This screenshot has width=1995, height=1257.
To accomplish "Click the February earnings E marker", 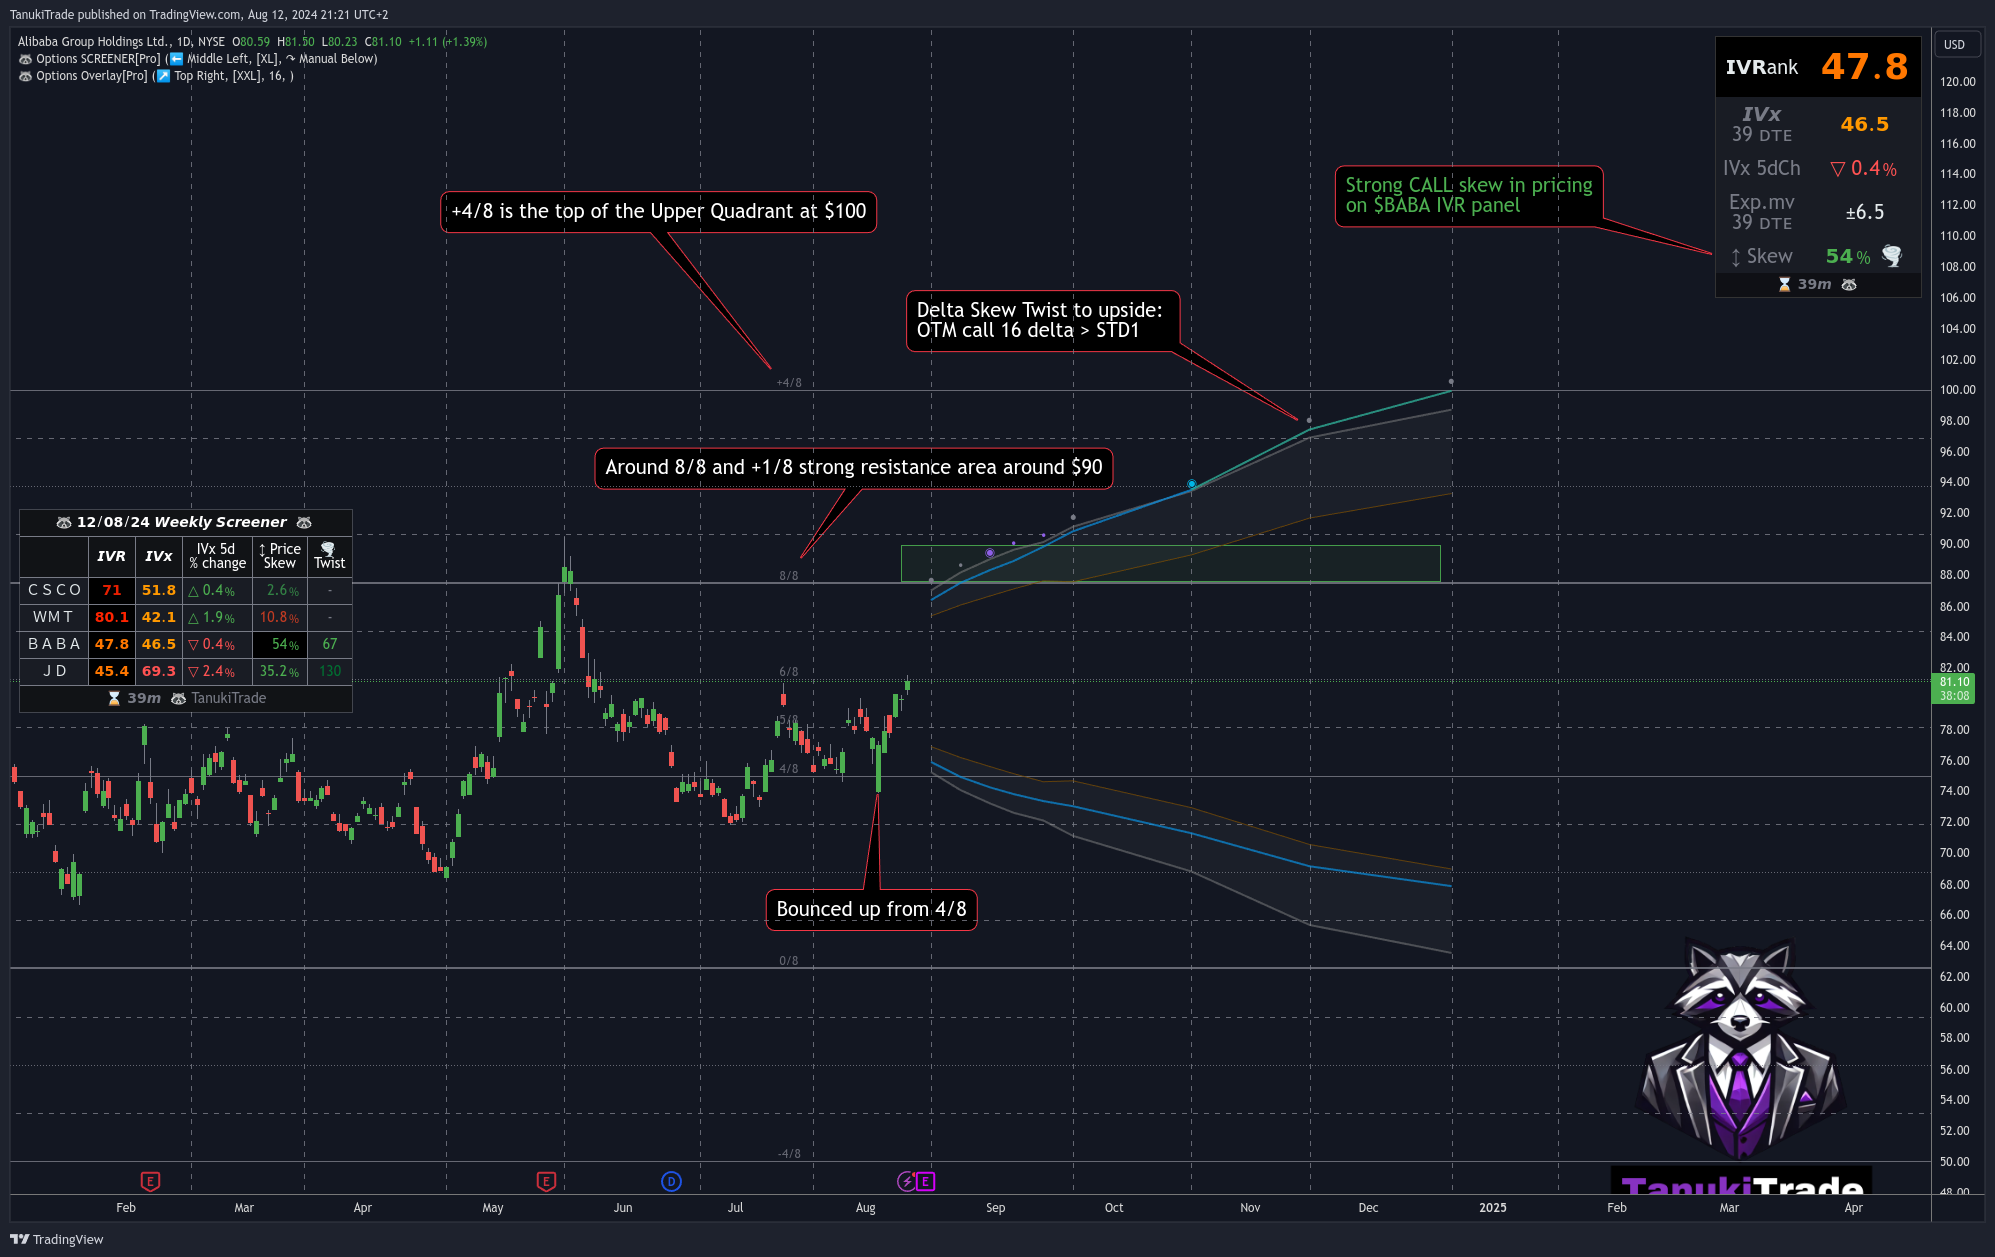I will point(150,1181).
